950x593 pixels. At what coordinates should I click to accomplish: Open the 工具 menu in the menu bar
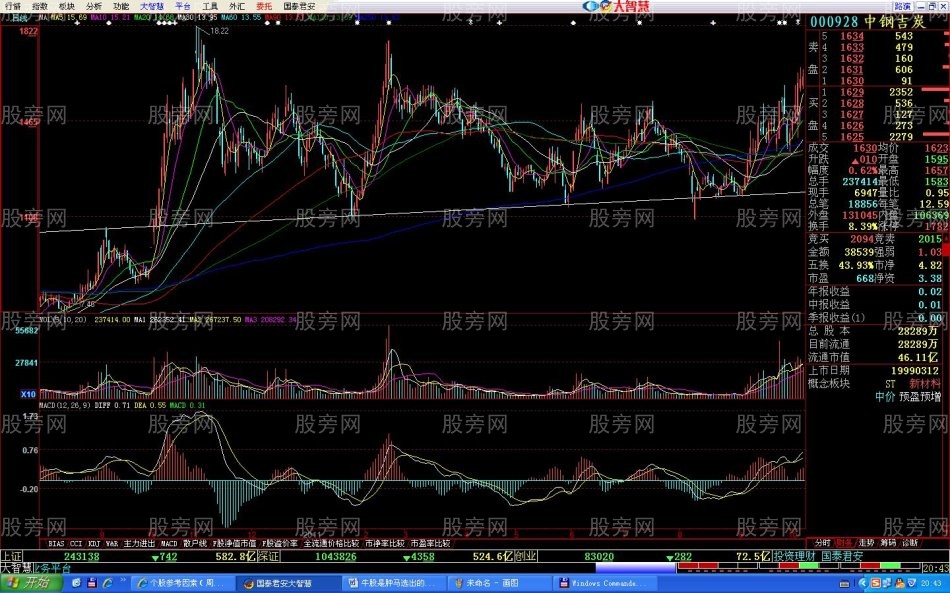209,6
